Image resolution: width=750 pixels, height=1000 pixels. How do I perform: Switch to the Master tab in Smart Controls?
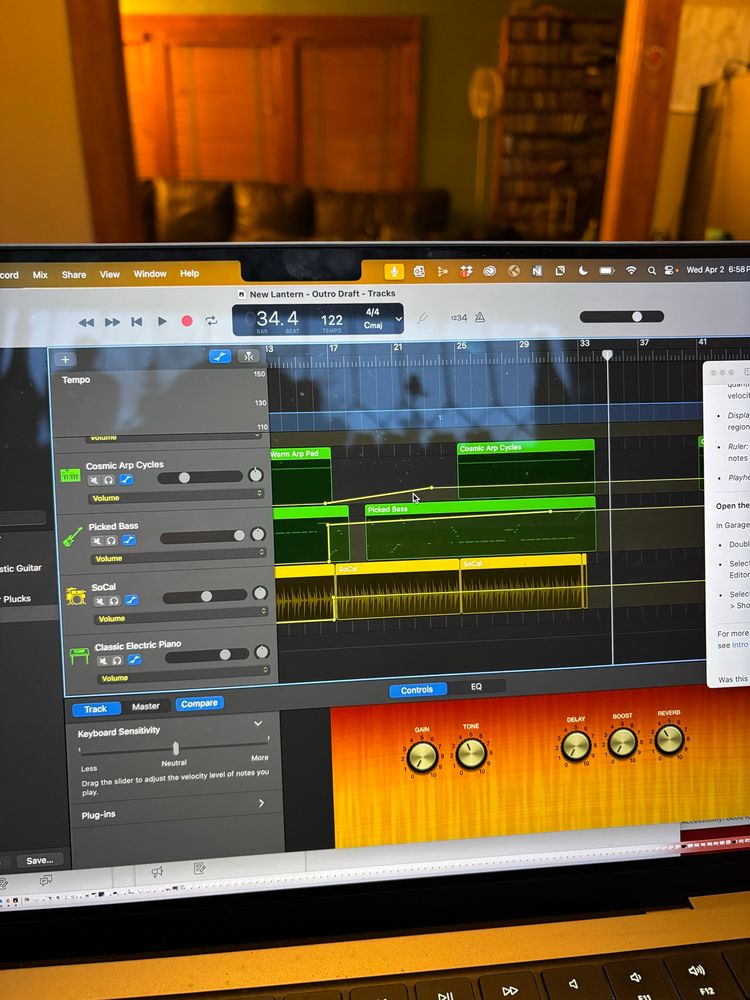145,707
